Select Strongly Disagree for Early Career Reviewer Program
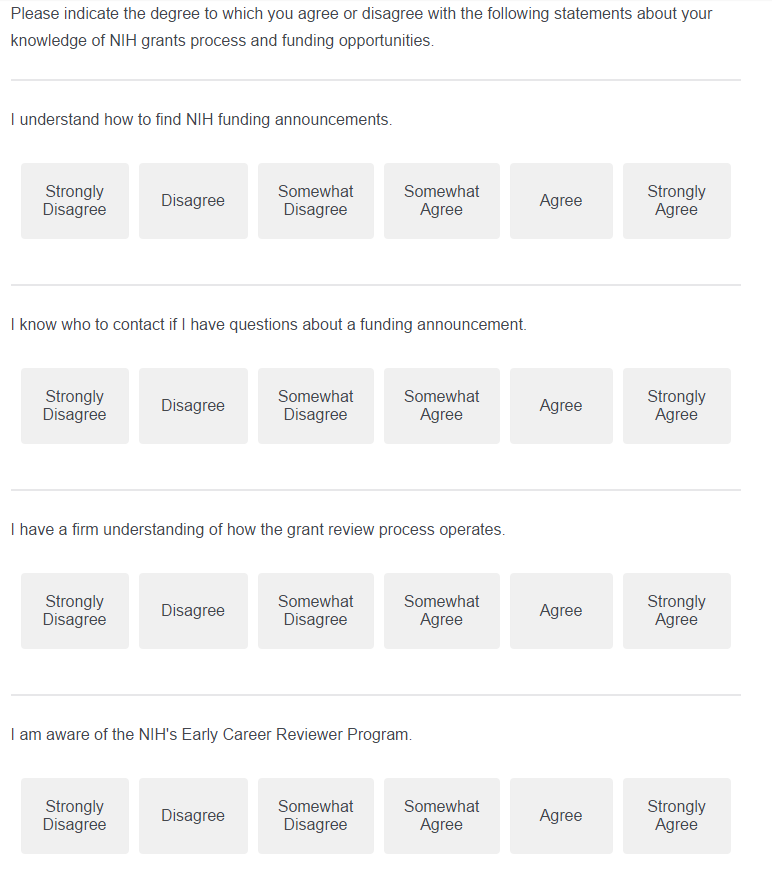This screenshot has width=772, height=883. click(75, 816)
